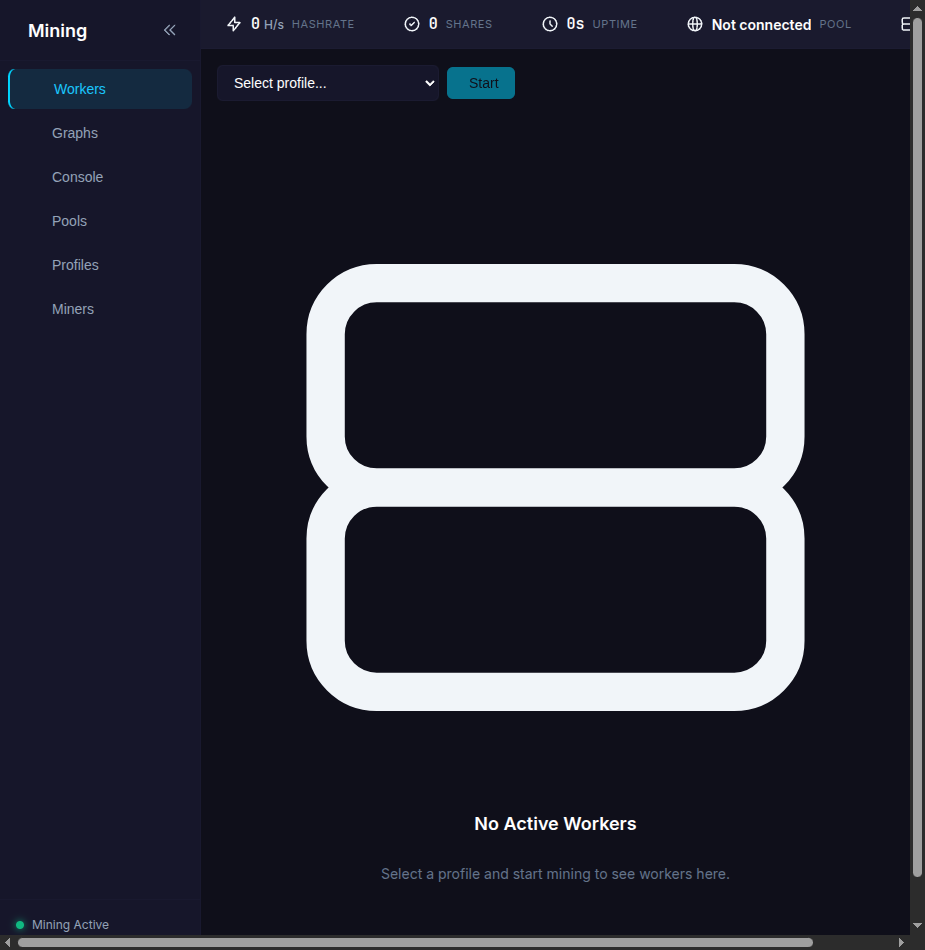The image size is (925, 950).
Task: Click the pool globe icon
Action: [x=695, y=24]
